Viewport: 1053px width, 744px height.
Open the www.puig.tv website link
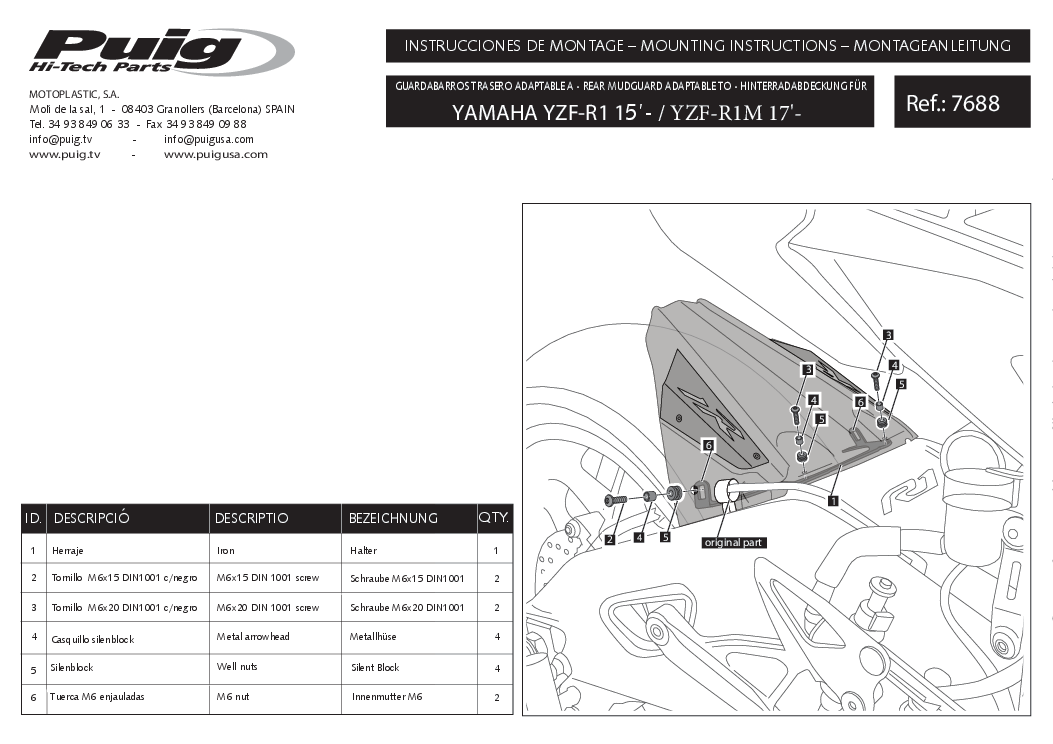(x=64, y=154)
